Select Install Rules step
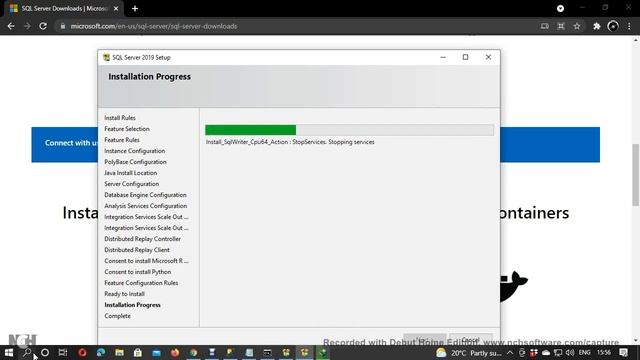640x360 pixels. tap(120, 118)
